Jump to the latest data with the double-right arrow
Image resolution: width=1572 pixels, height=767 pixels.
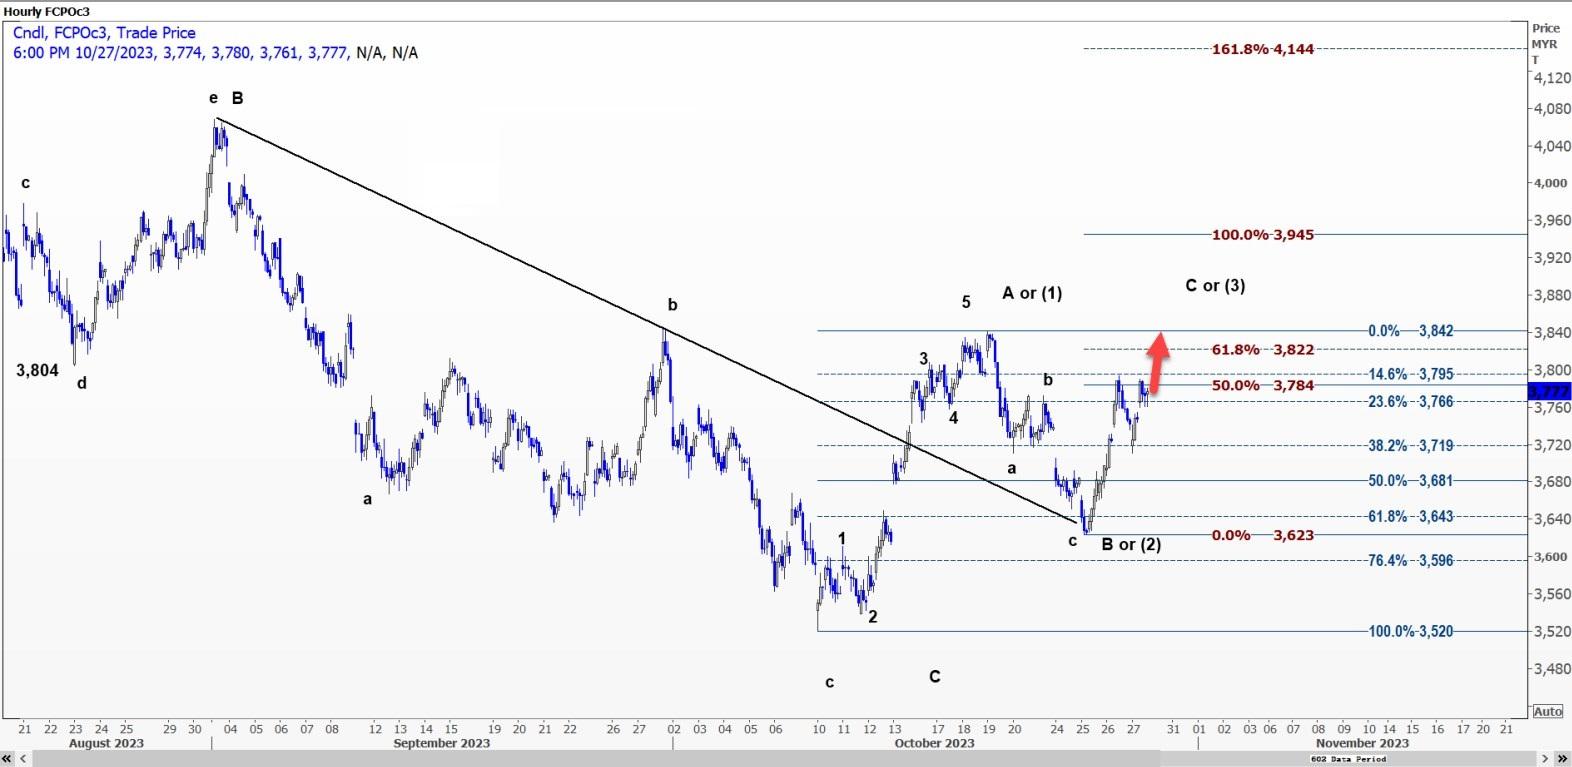(1563, 759)
